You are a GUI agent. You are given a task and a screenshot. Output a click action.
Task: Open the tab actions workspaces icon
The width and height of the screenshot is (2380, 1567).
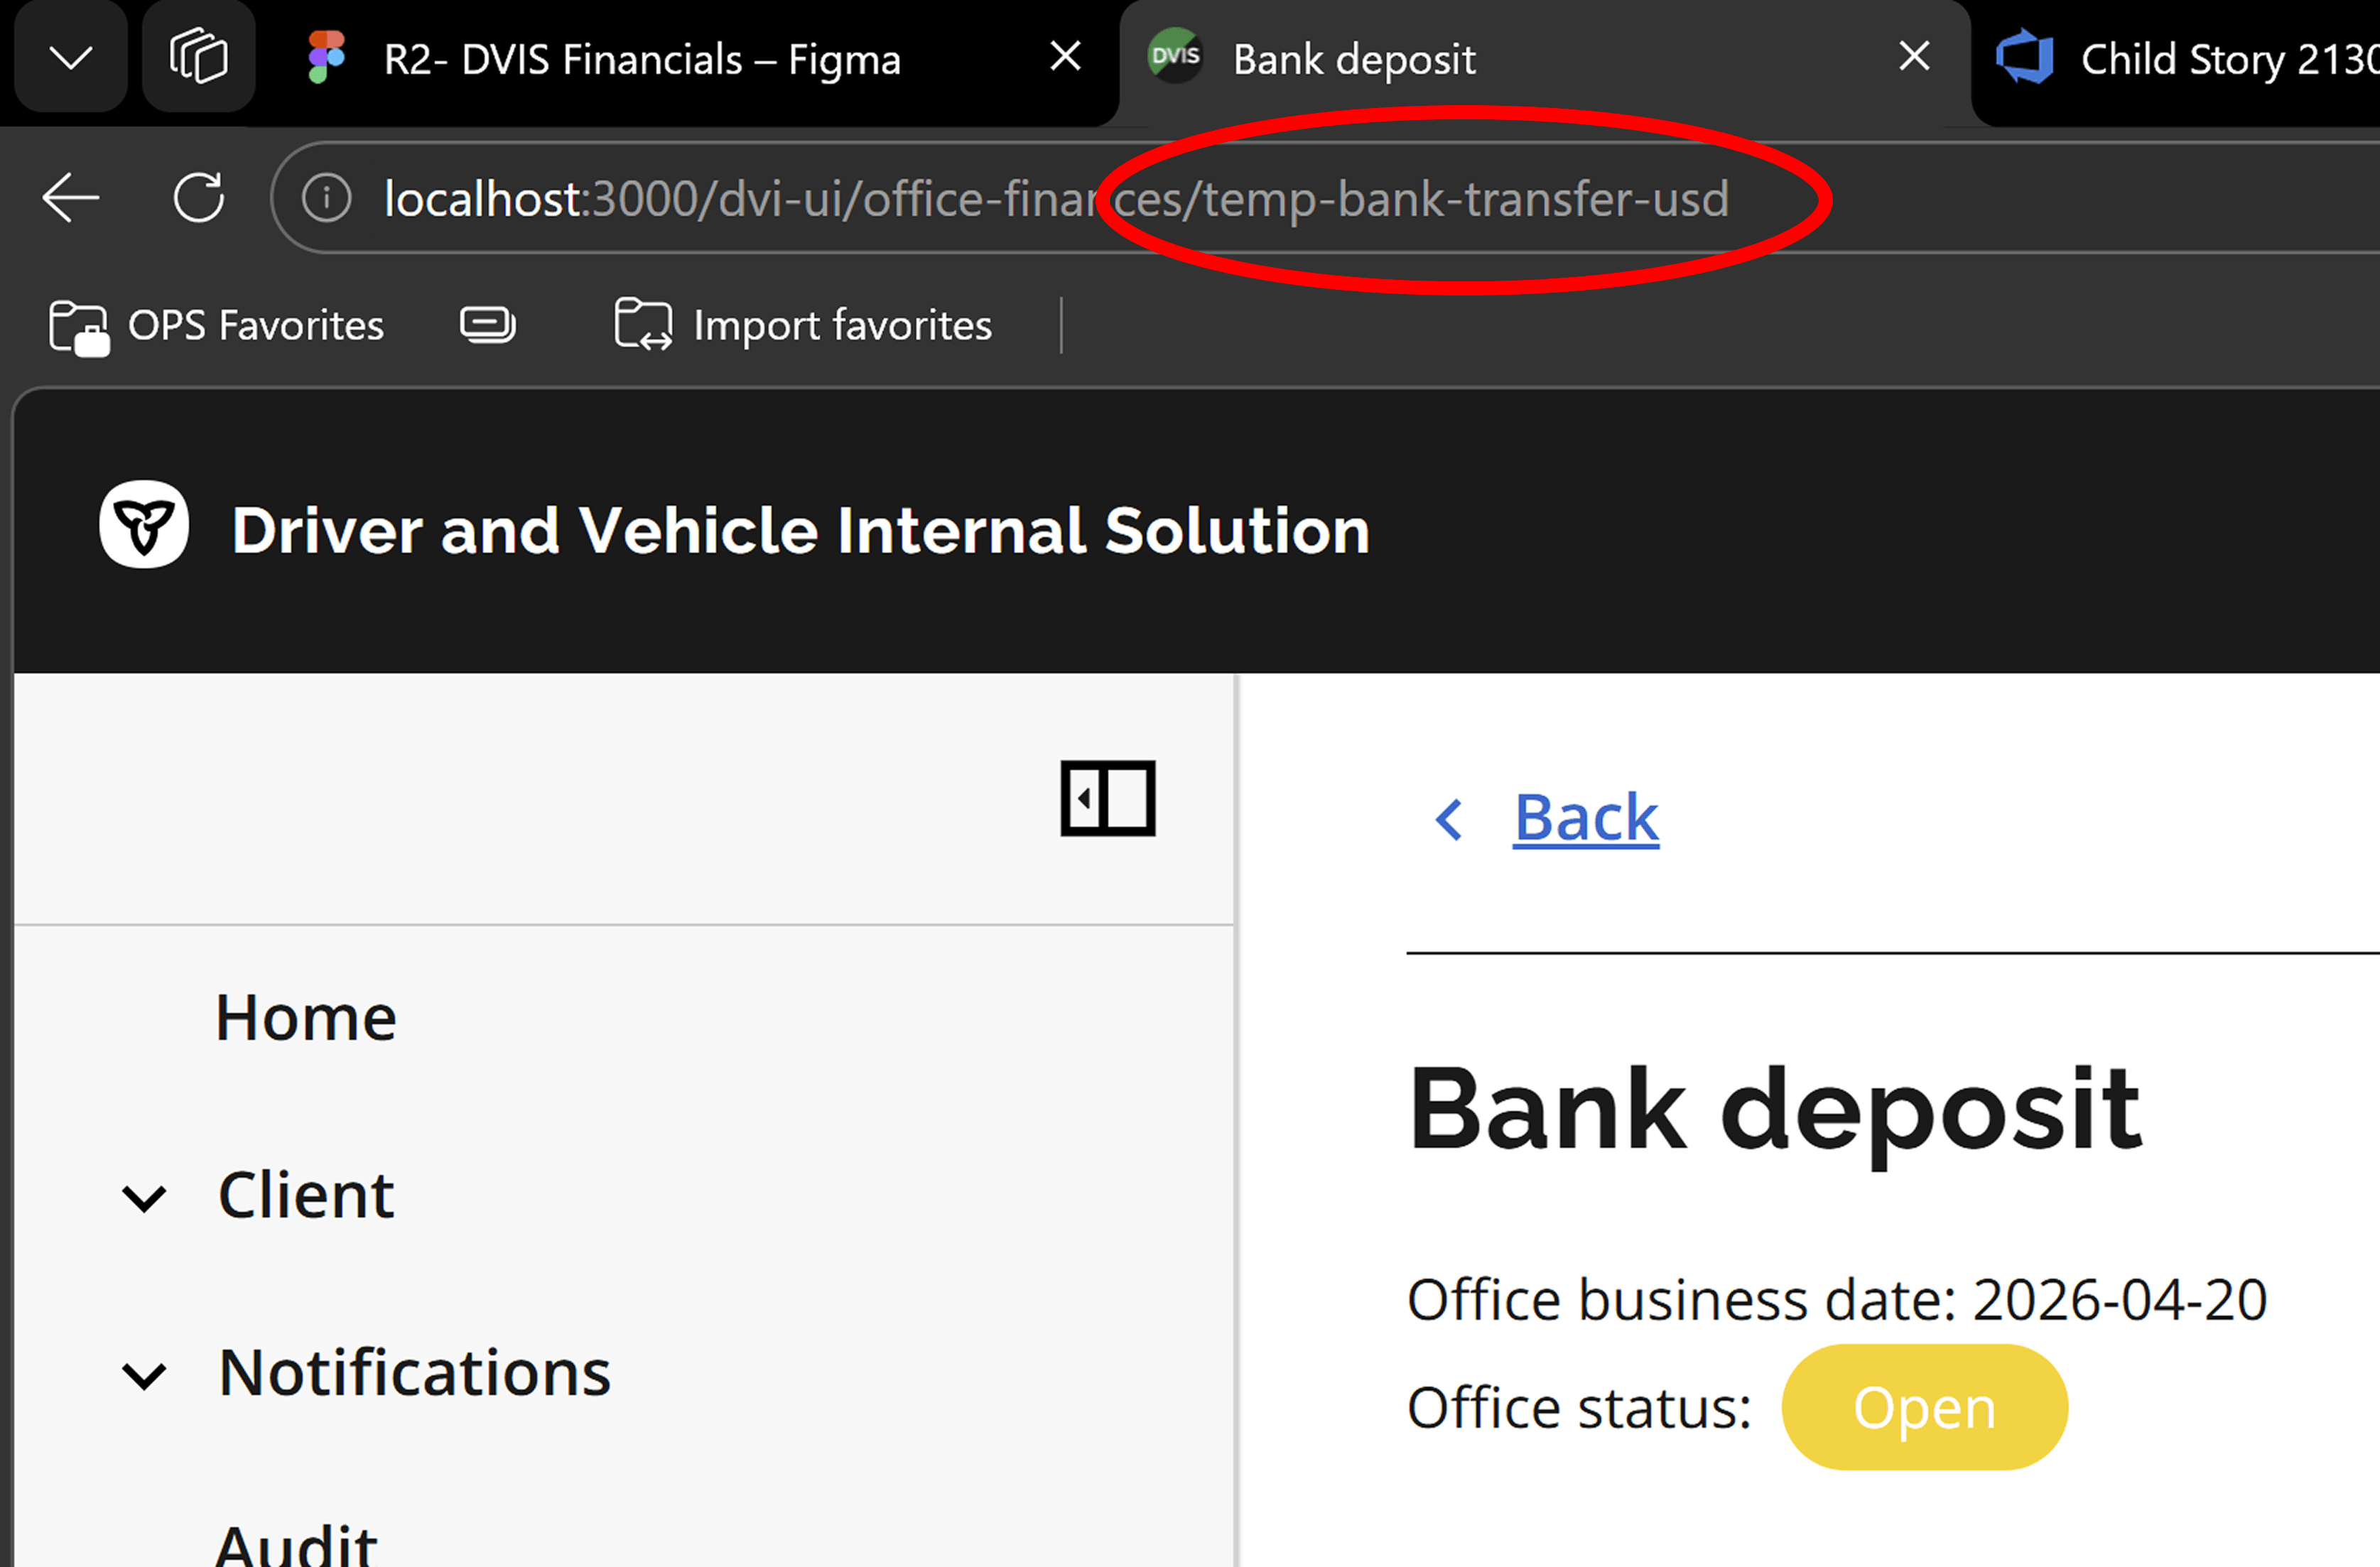[198, 57]
